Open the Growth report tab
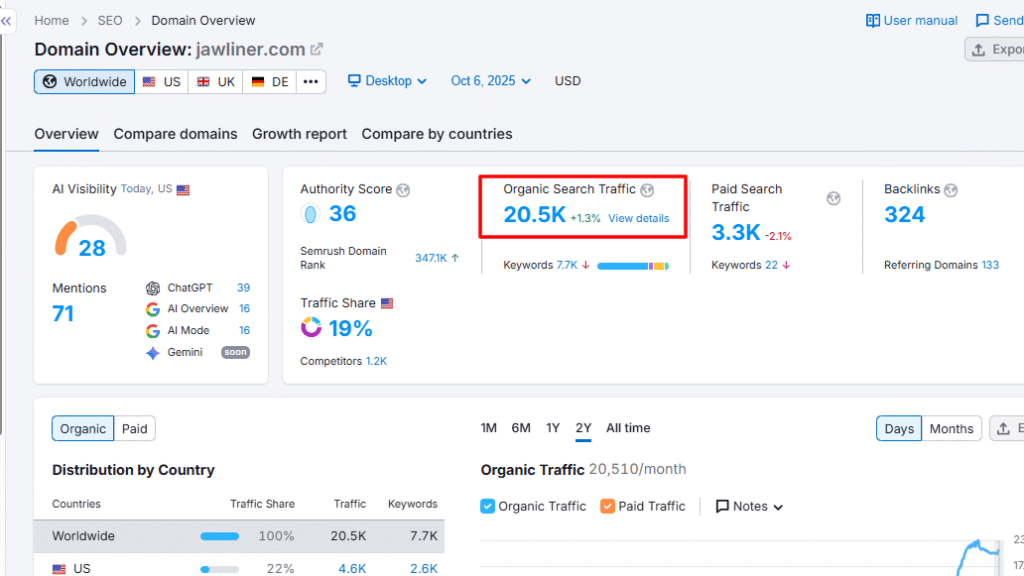Screen dimensions: 1024x576 [299, 134]
